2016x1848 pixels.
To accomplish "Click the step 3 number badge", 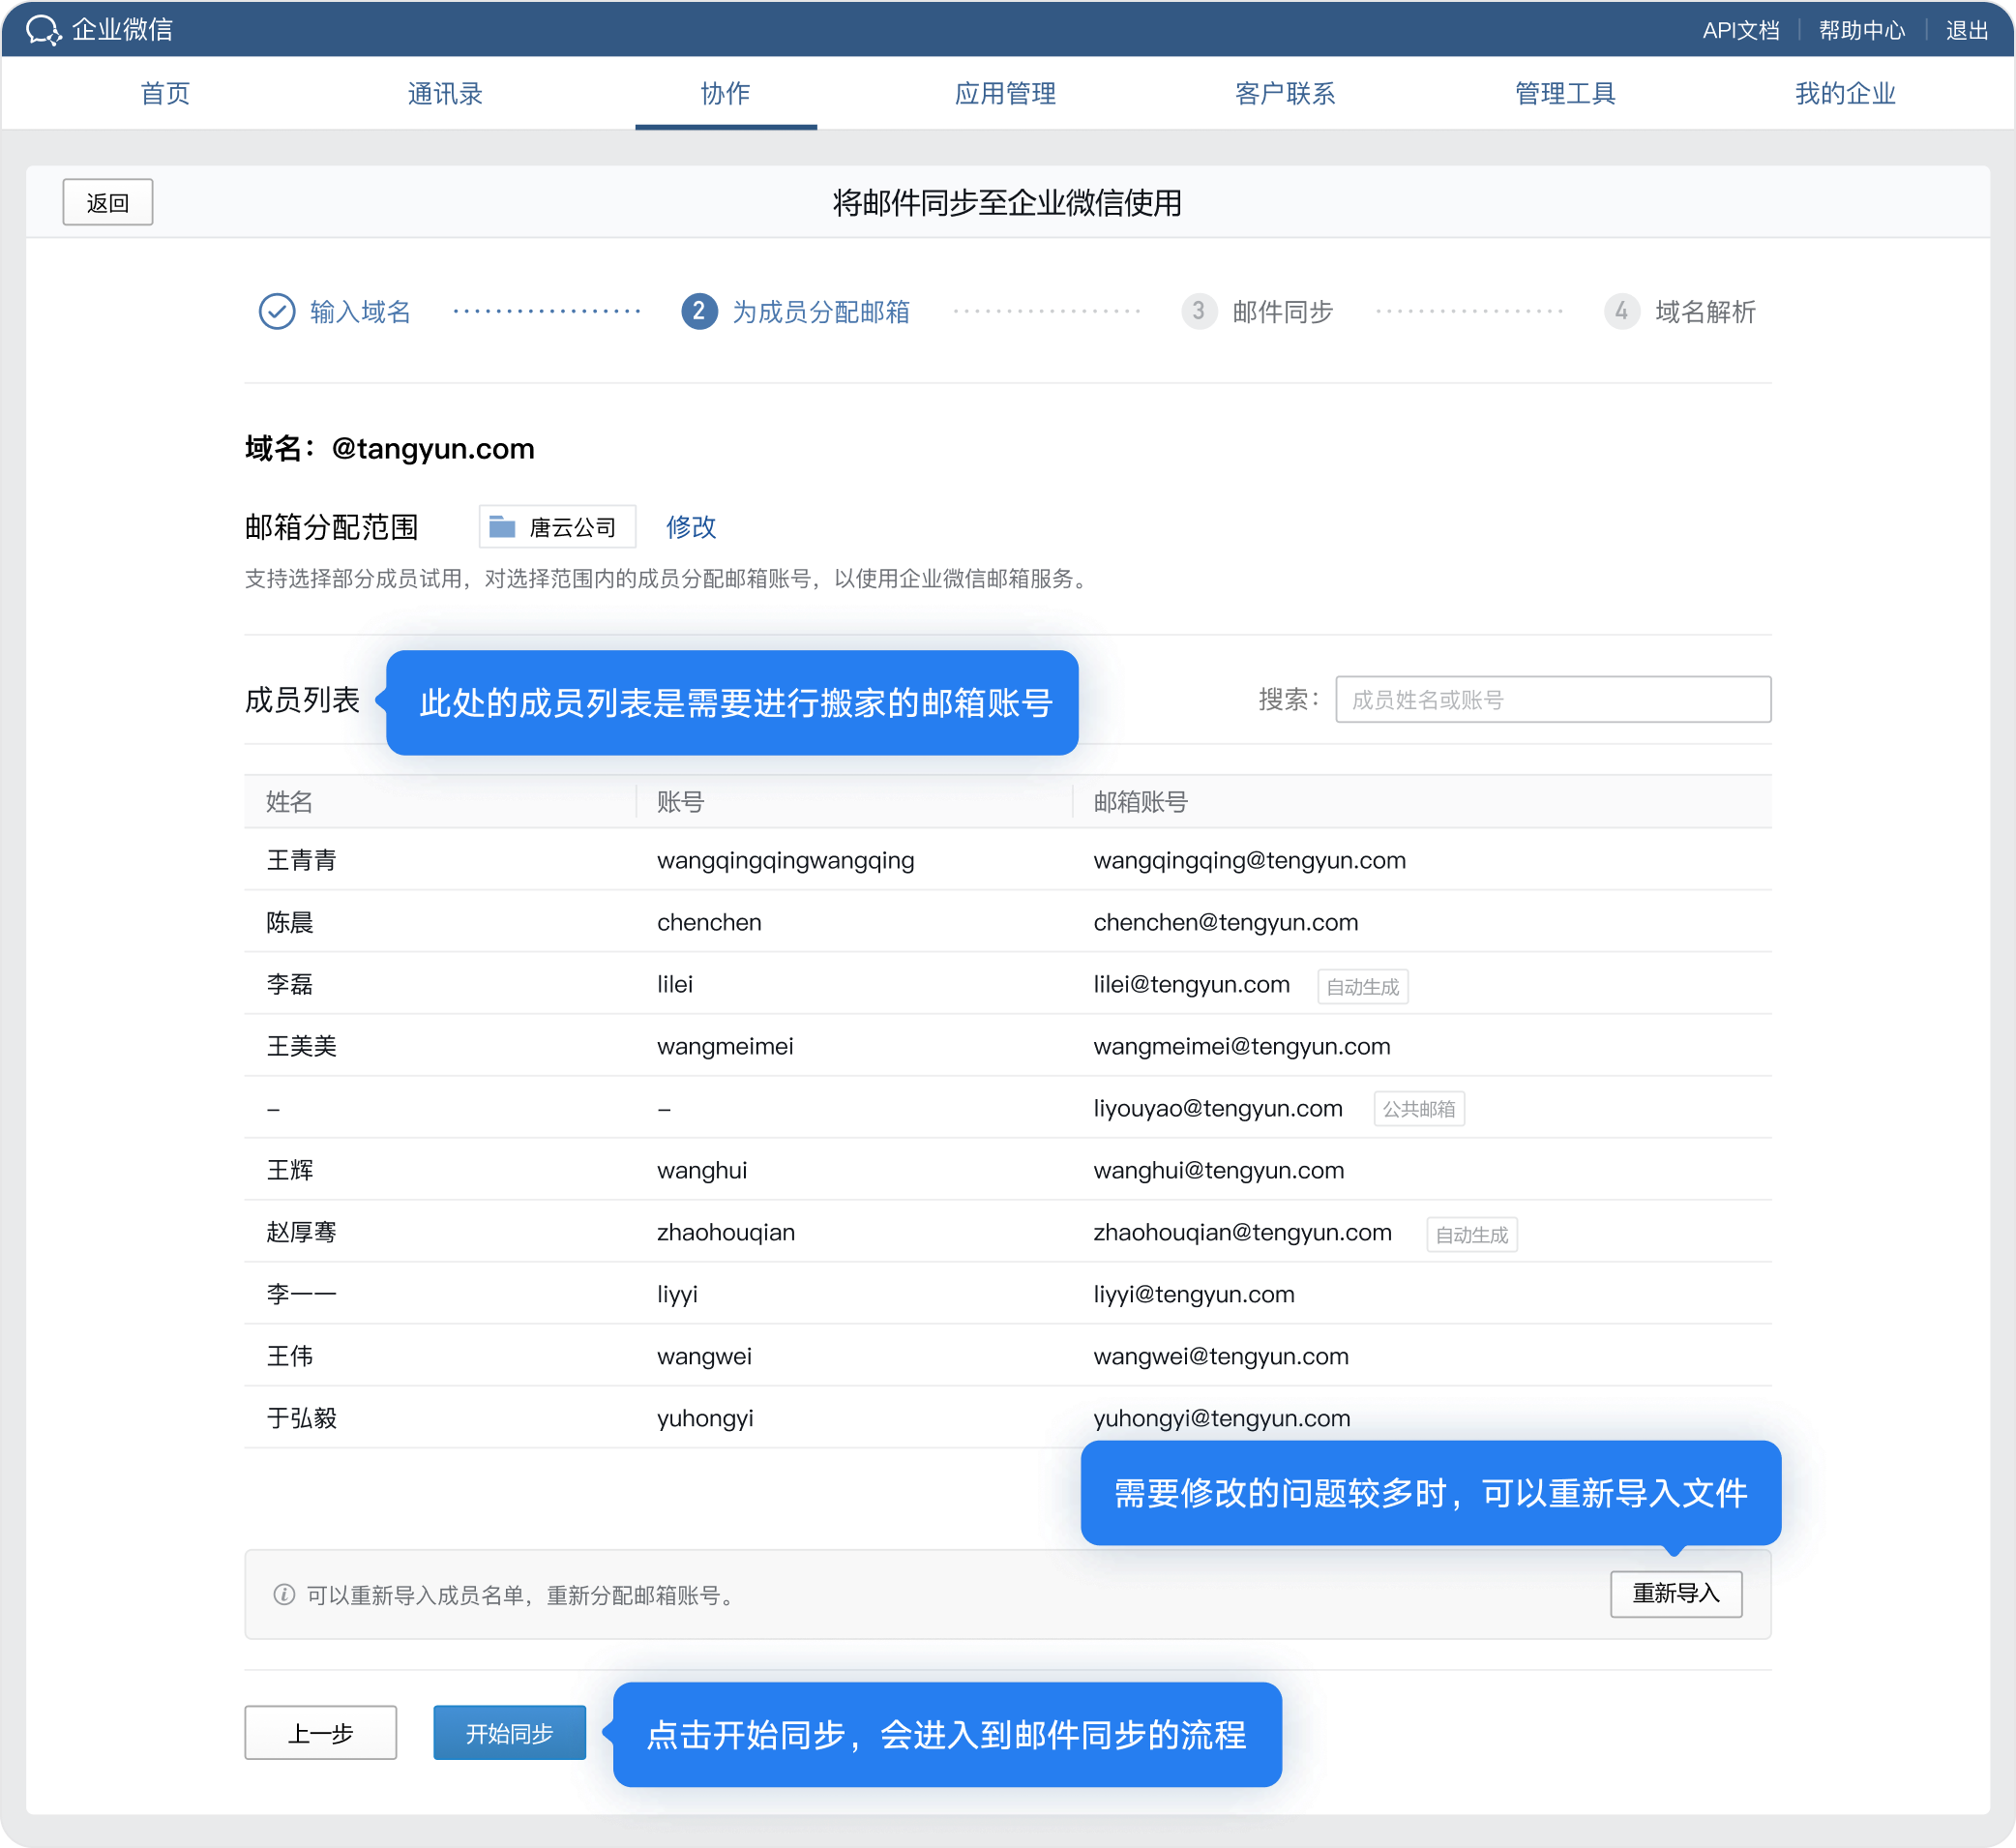I will coord(1198,311).
